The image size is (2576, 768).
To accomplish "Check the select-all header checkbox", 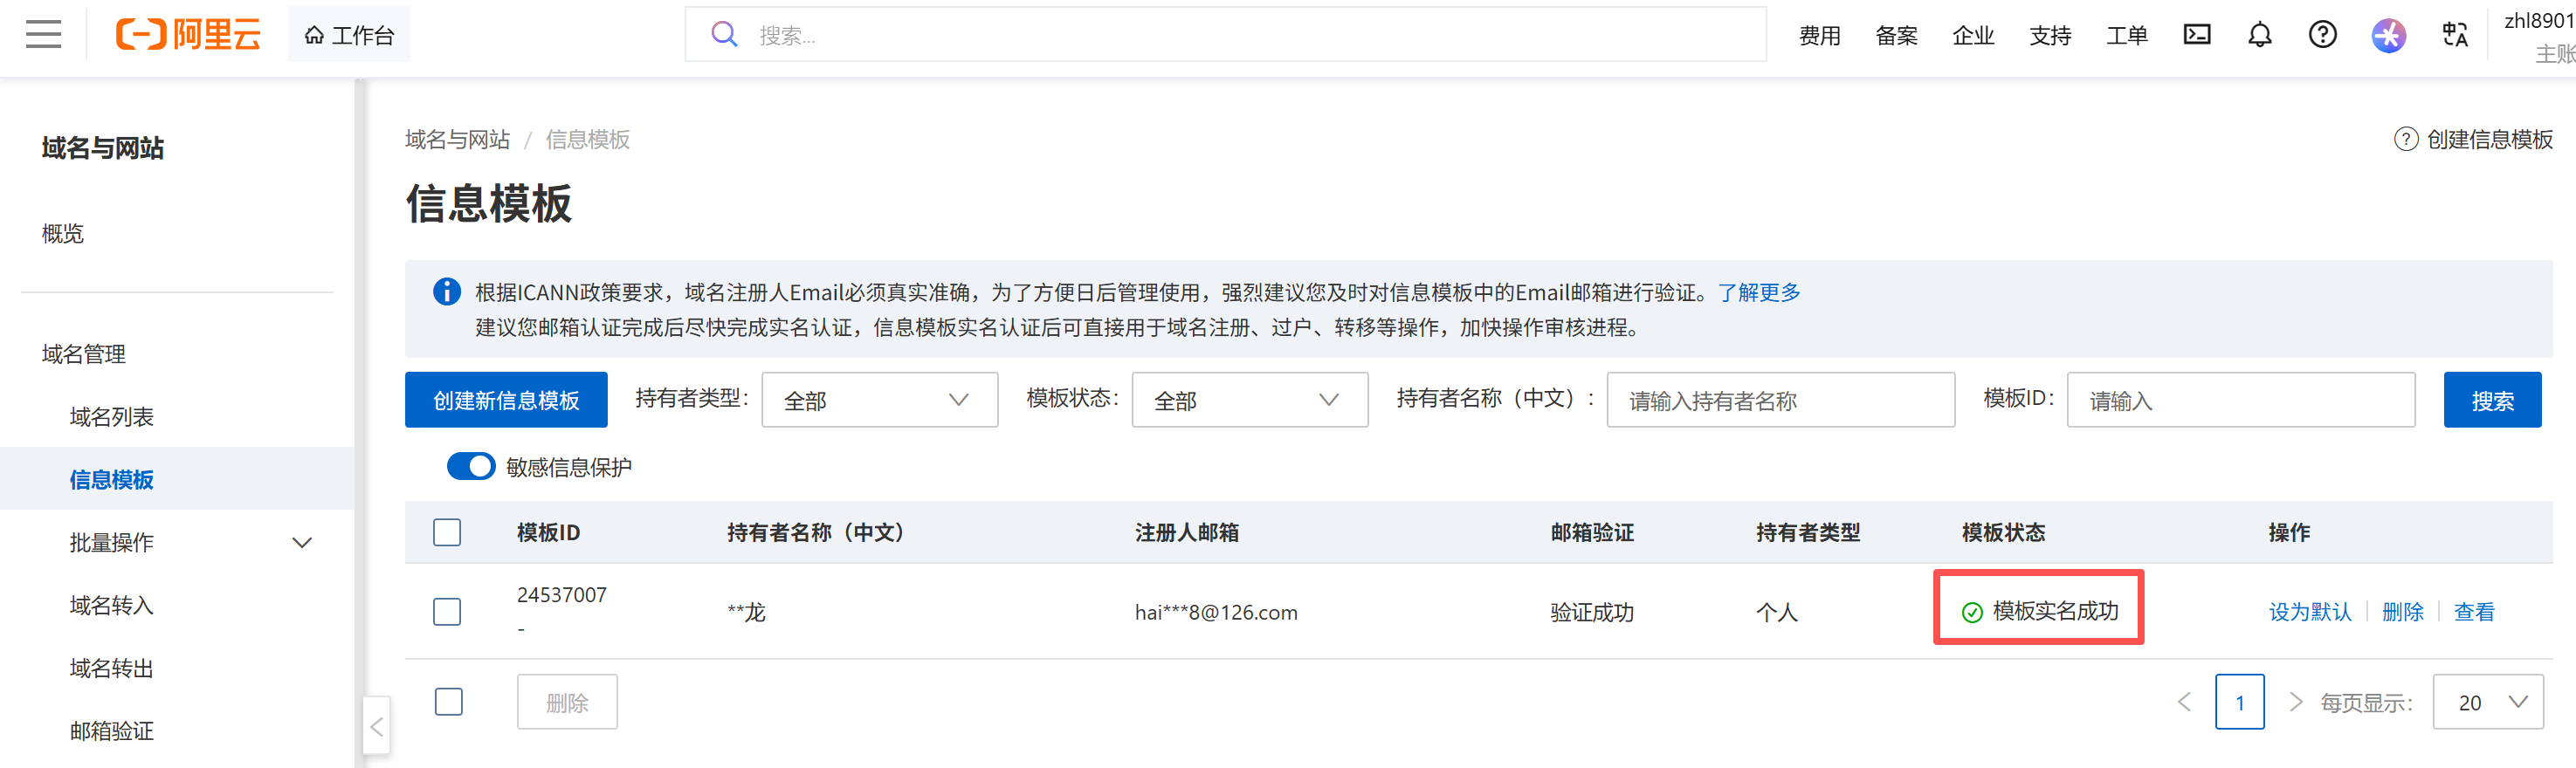I will pos(447,533).
